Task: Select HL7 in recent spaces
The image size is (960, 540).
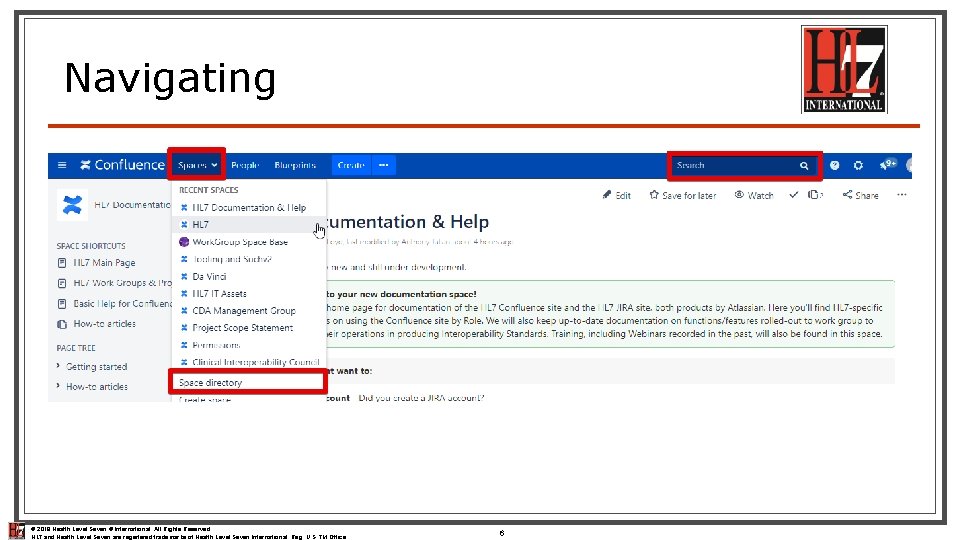Action: pyautogui.click(x=249, y=225)
